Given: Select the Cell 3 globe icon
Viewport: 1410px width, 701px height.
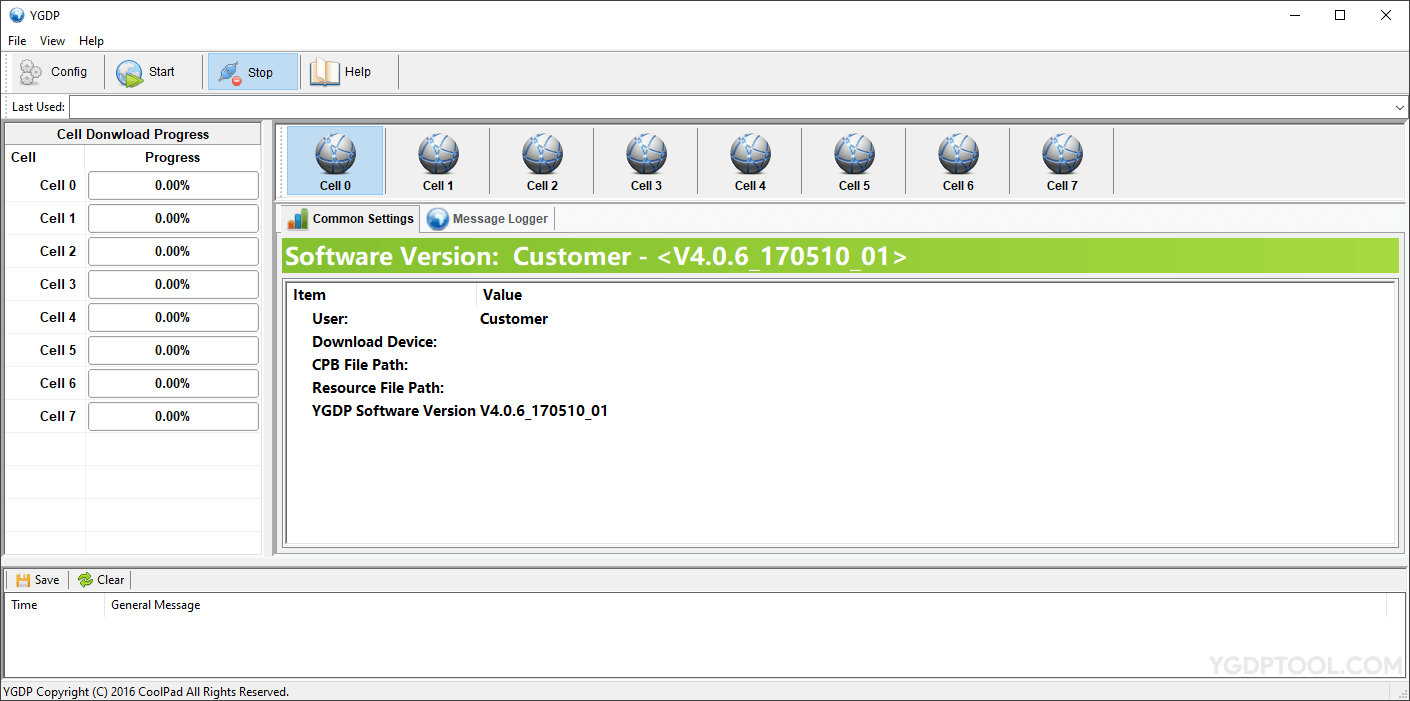Looking at the screenshot, I should pos(646,160).
